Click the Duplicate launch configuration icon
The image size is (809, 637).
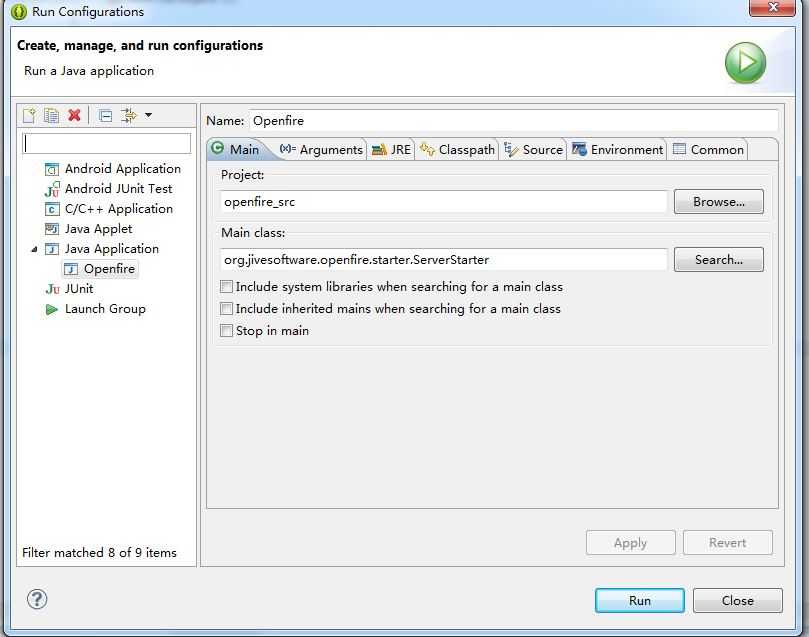tap(51, 115)
